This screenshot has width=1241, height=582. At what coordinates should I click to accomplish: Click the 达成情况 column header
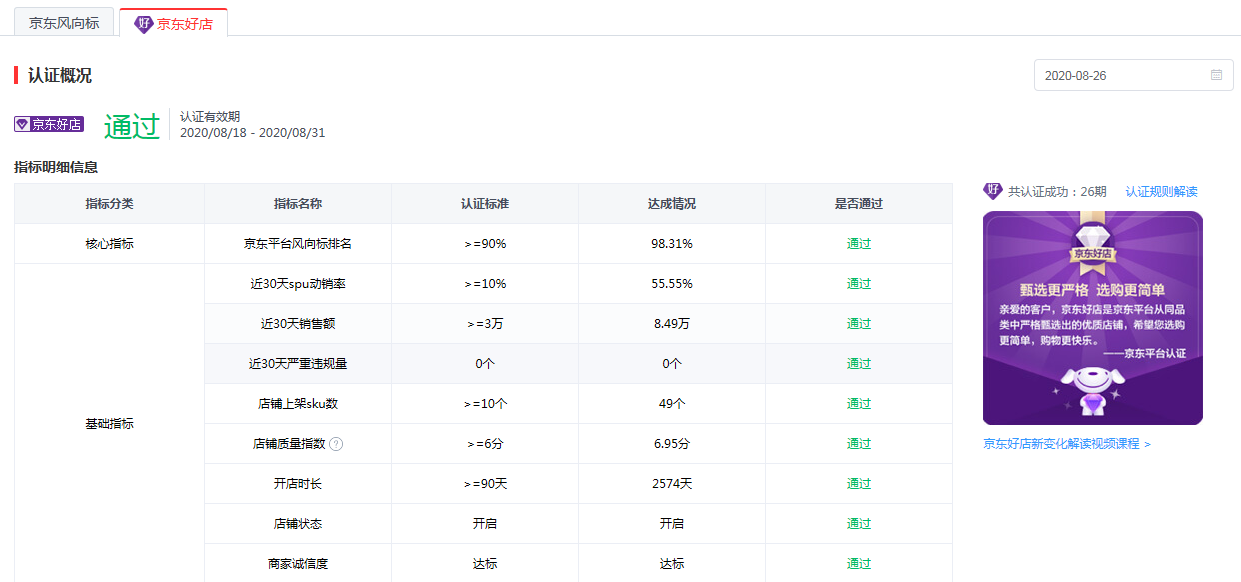671,204
